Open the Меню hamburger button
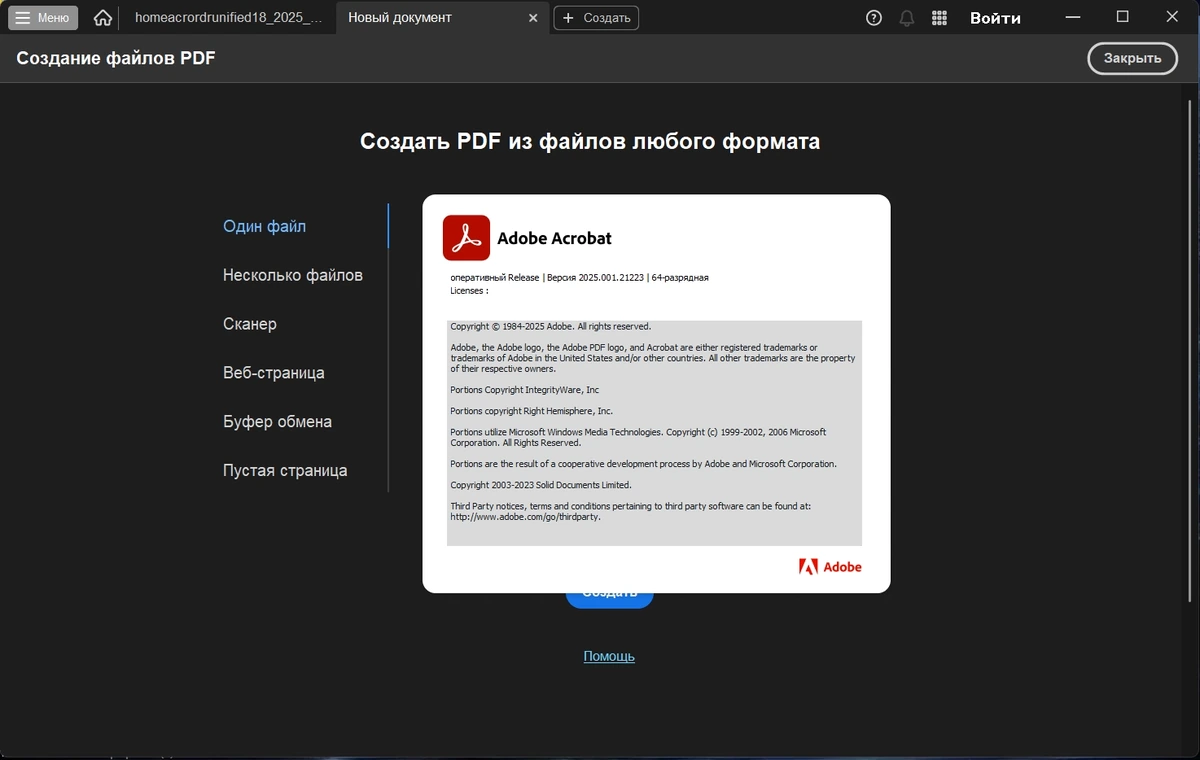Screen dimensions: 1200x760 click(43, 18)
